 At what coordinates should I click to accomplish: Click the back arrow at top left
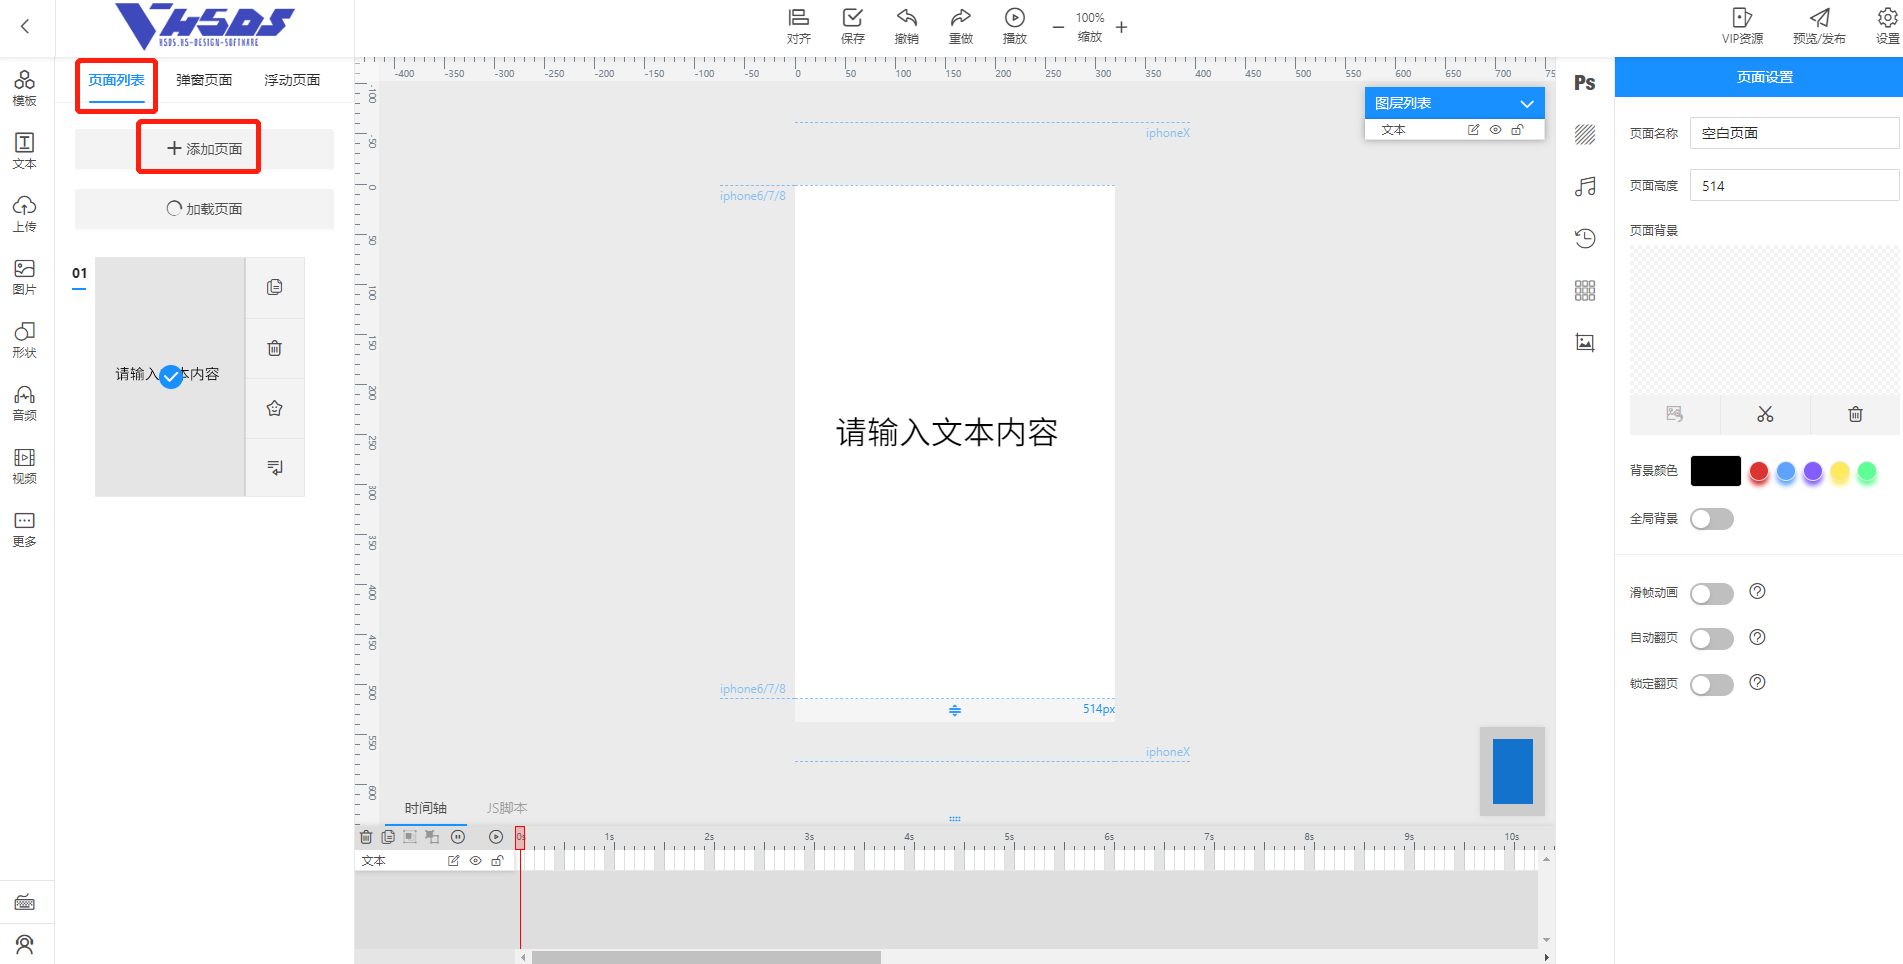tap(25, 26)
